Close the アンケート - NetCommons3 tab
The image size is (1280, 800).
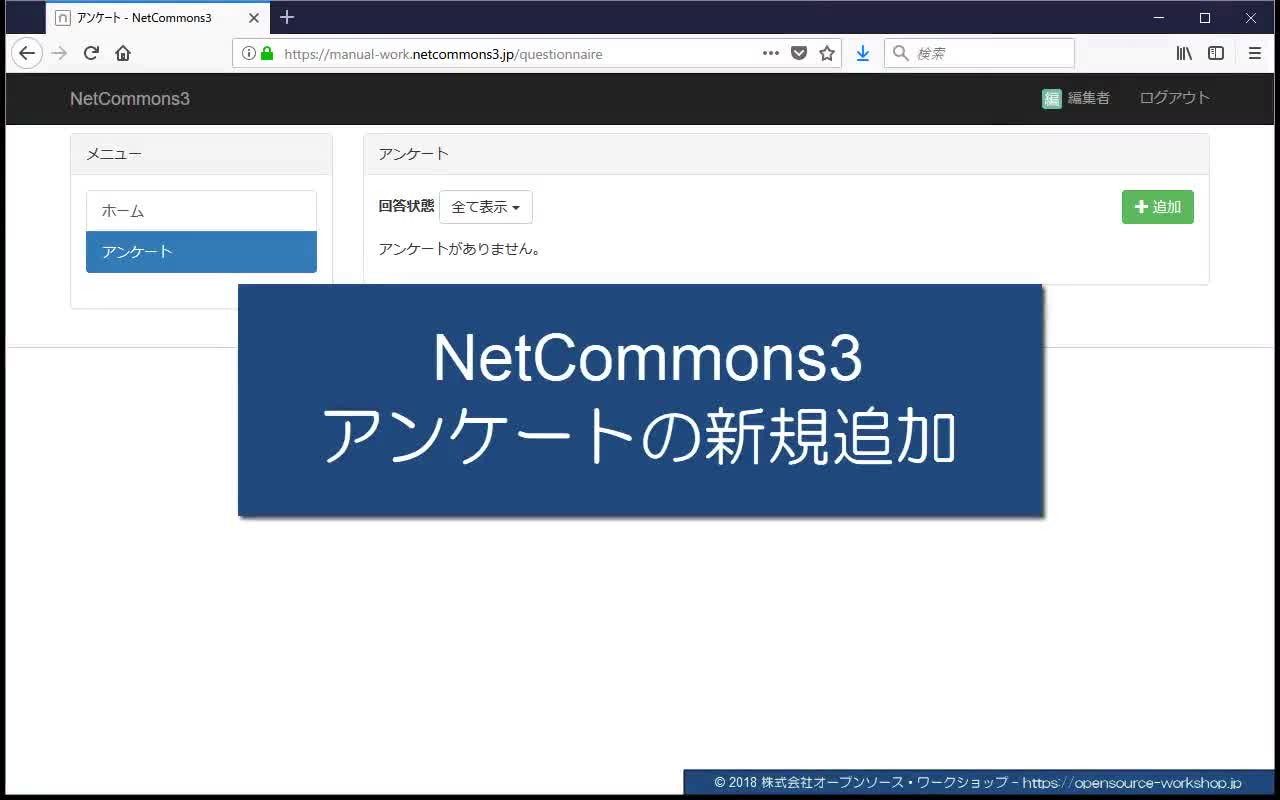[254, 18]
